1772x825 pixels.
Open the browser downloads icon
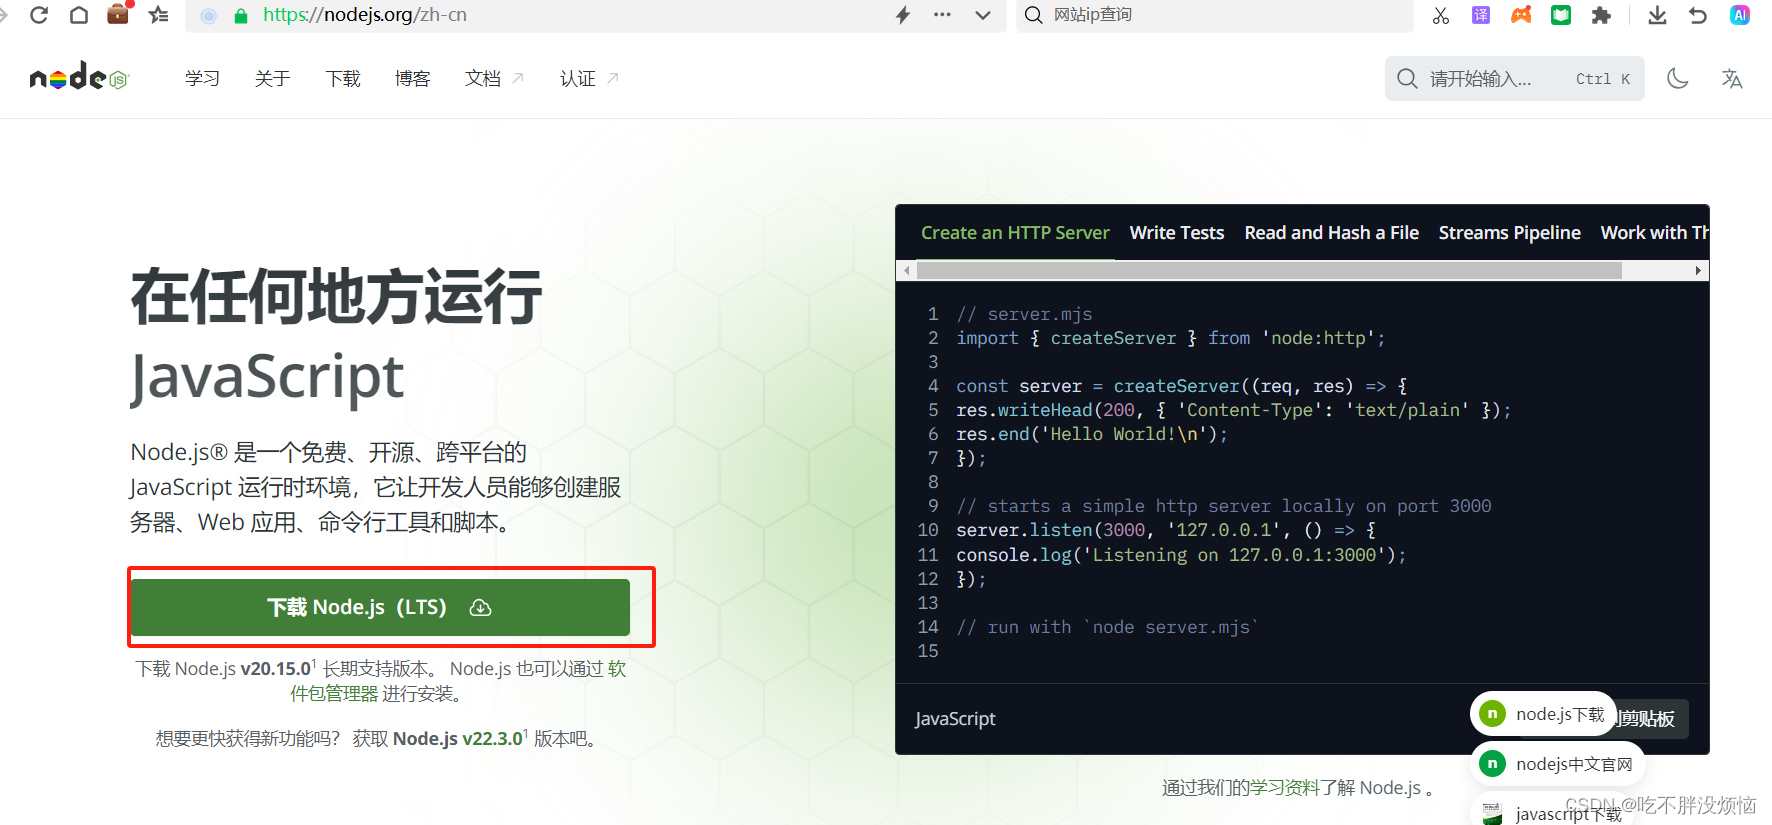[x=1657, y=15]
